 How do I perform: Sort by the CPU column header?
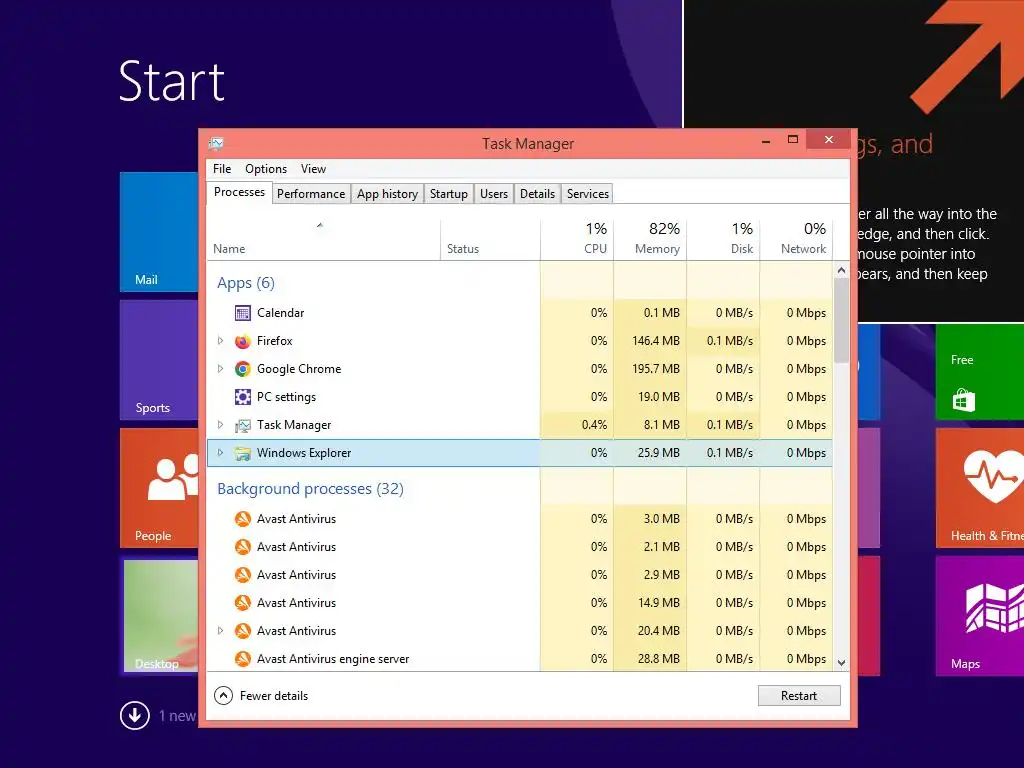coord(577,238)
